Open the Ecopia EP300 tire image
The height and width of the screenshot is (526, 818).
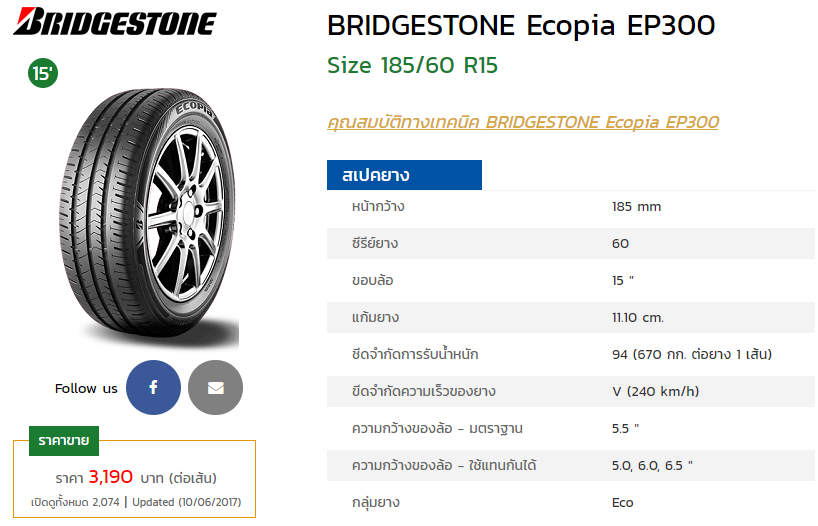coord(149,217)
